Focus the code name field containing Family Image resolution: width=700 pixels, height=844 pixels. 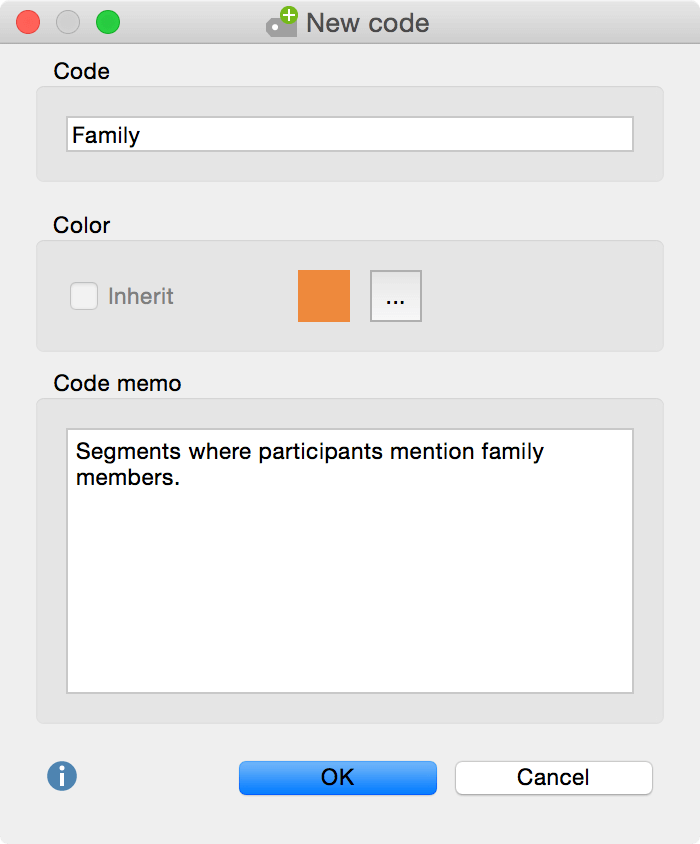tap(350, 135)
